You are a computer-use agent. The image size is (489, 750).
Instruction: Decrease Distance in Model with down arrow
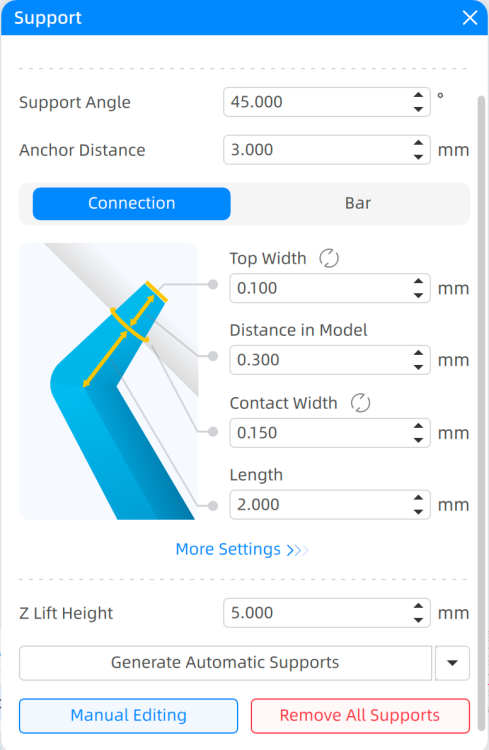(x=418, y=367)
